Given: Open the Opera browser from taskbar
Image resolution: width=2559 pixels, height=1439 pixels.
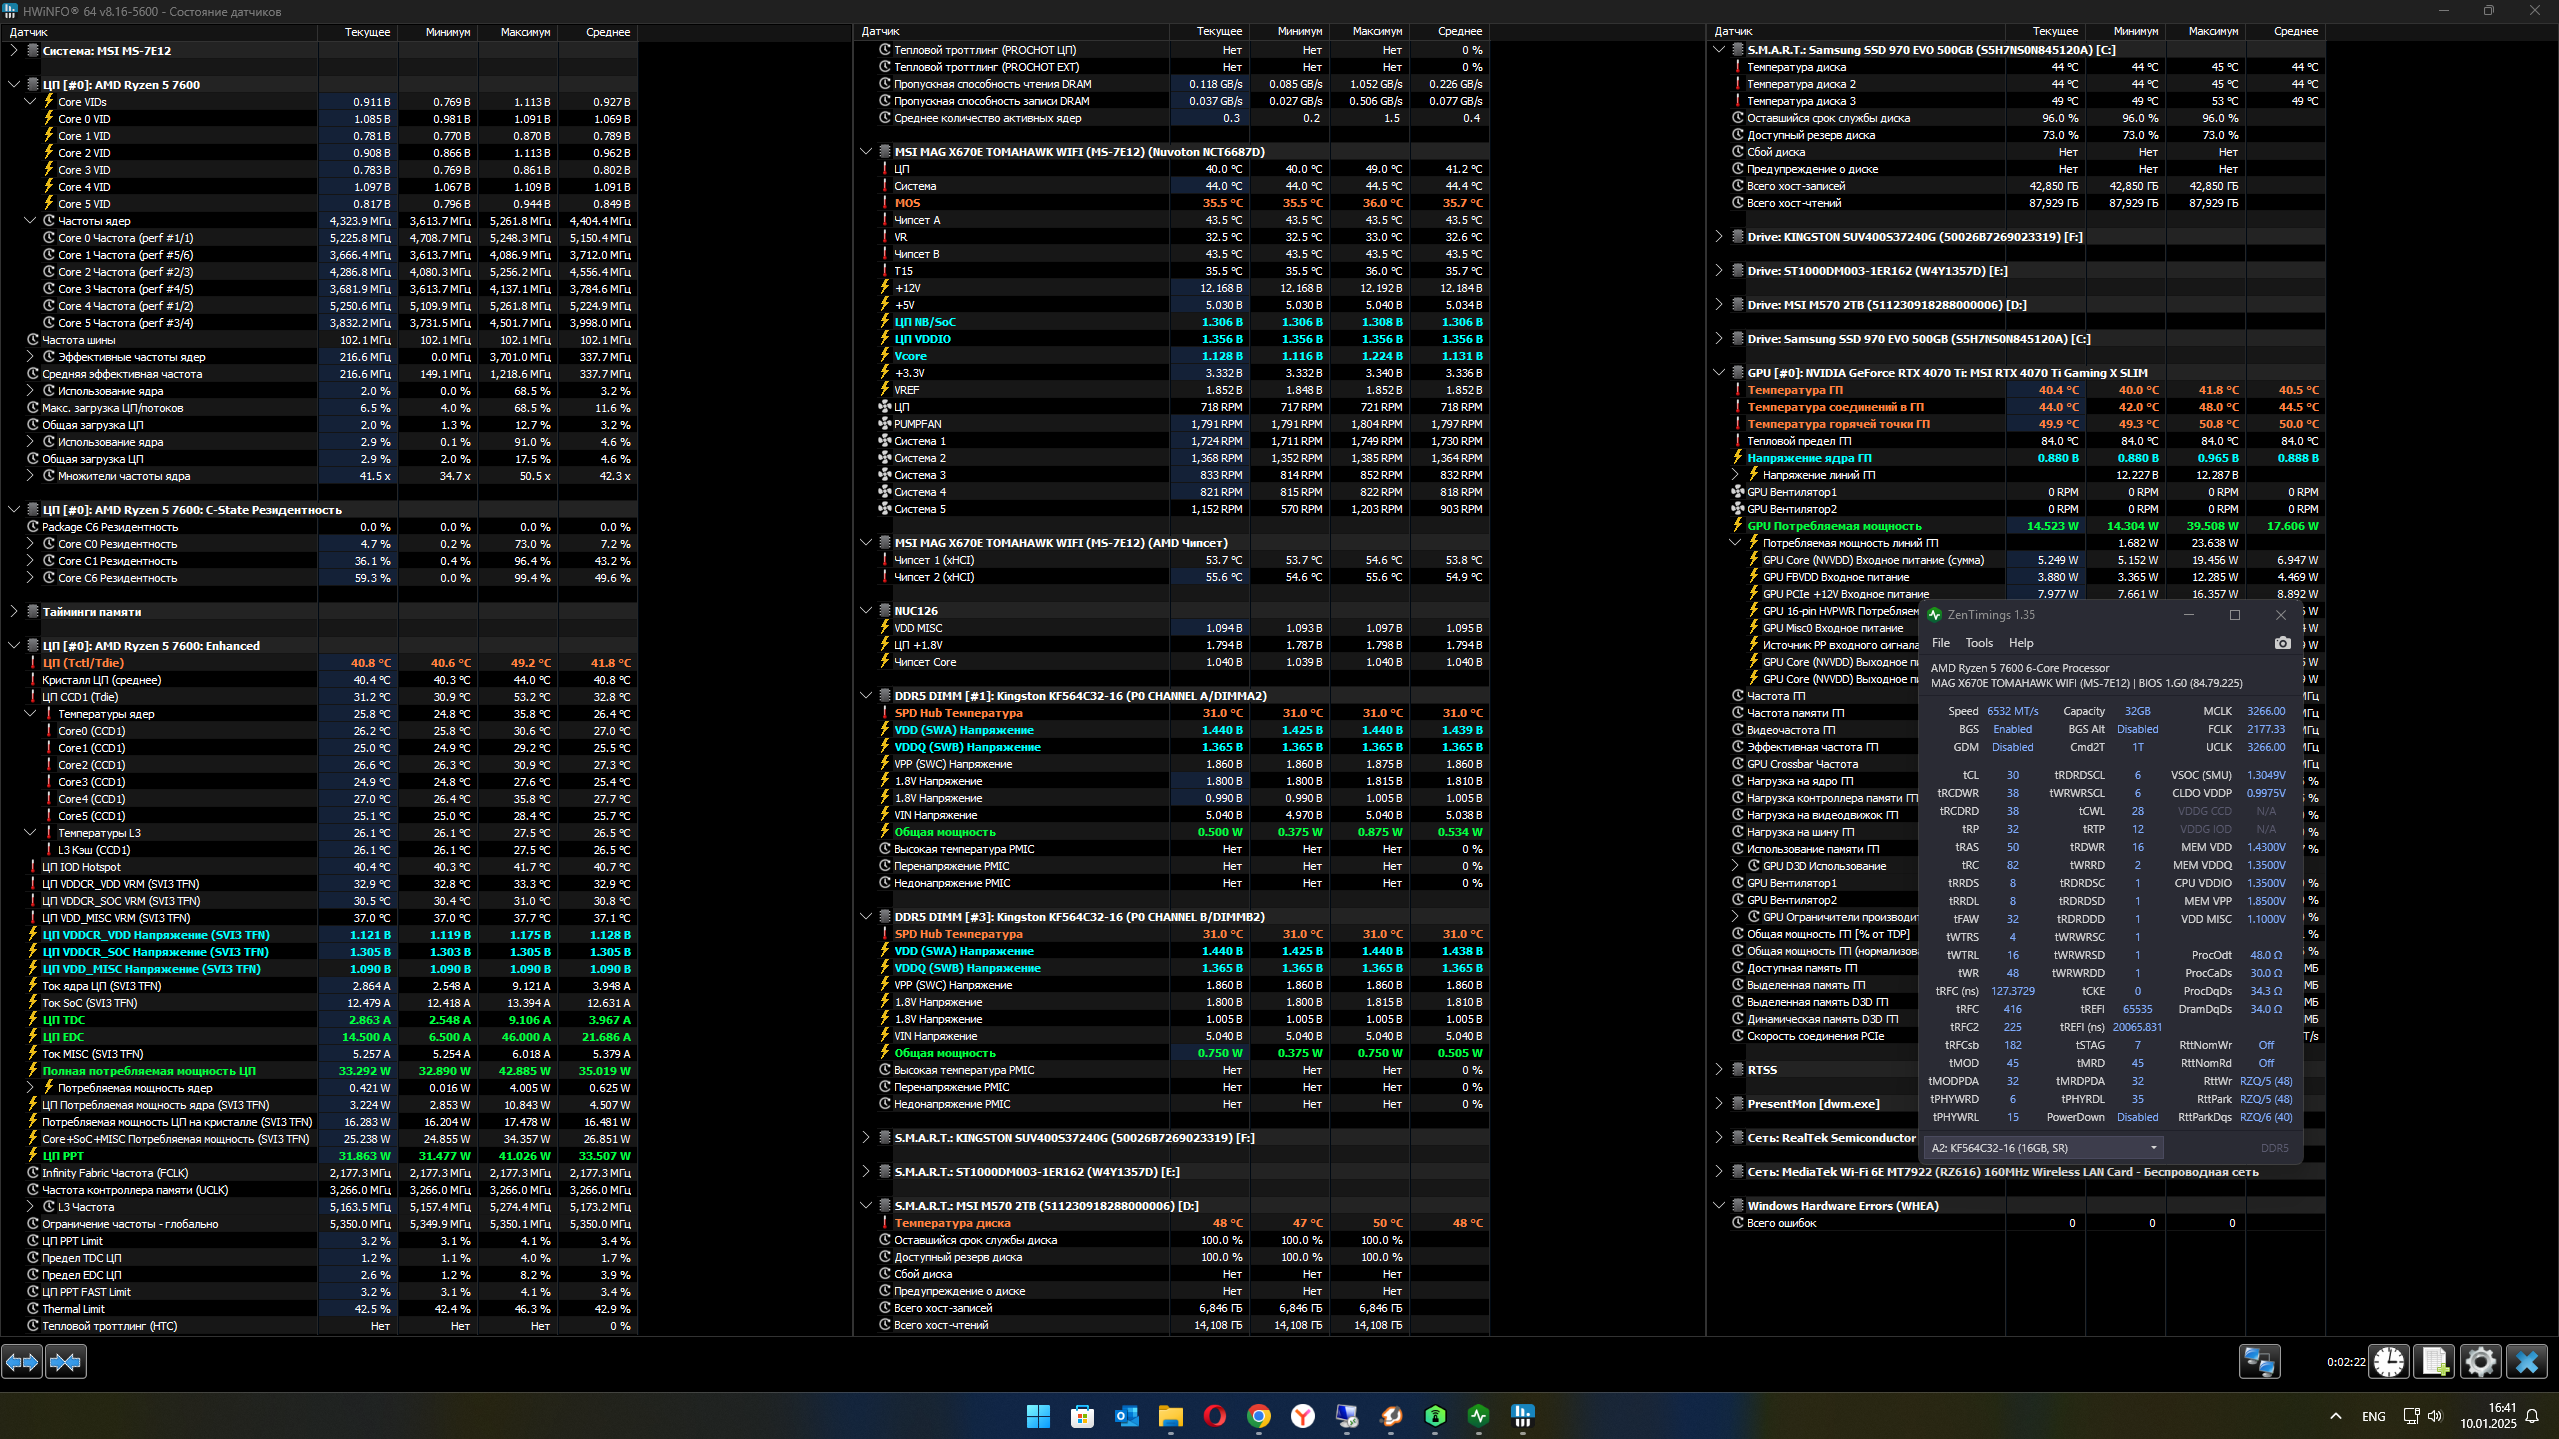Looking at the screenshot, I should coord(1214,1416).
